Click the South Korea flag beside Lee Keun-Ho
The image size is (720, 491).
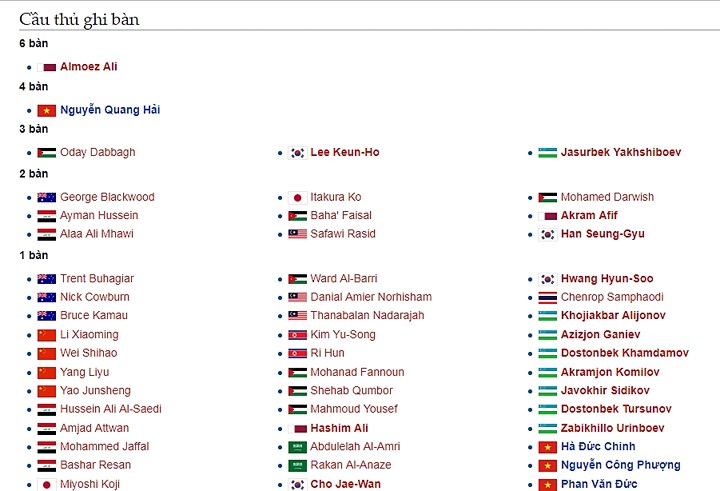(297, 153)
